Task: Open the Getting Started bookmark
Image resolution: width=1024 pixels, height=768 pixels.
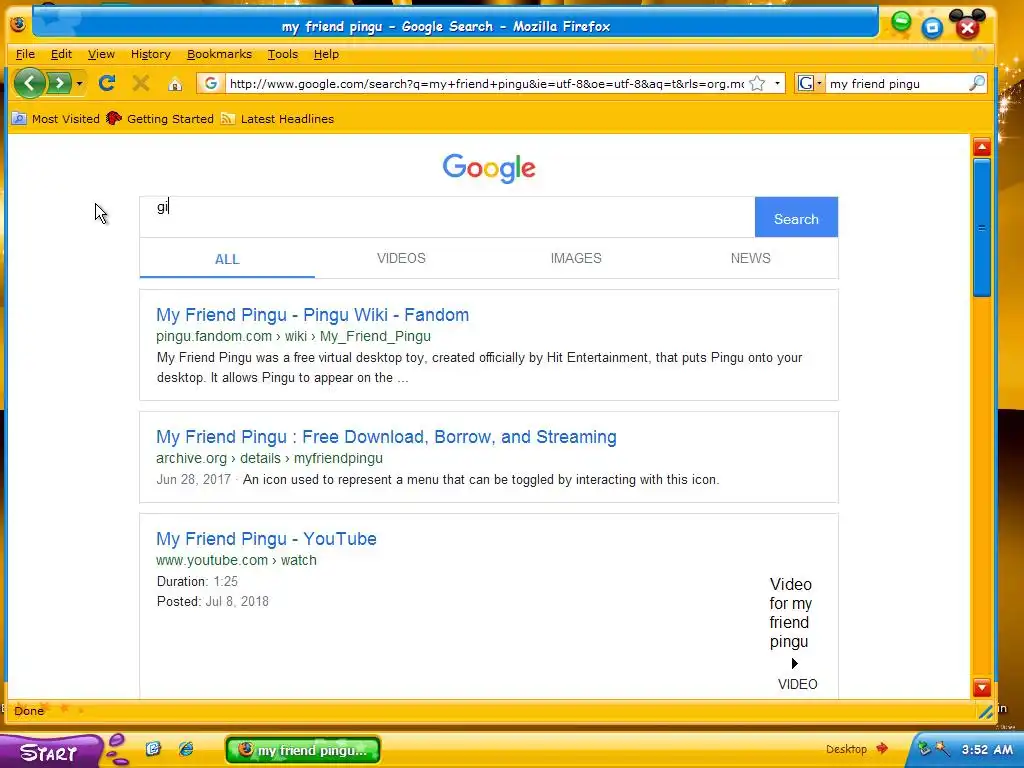Action: pyautogui.click(x=160, y=119)
